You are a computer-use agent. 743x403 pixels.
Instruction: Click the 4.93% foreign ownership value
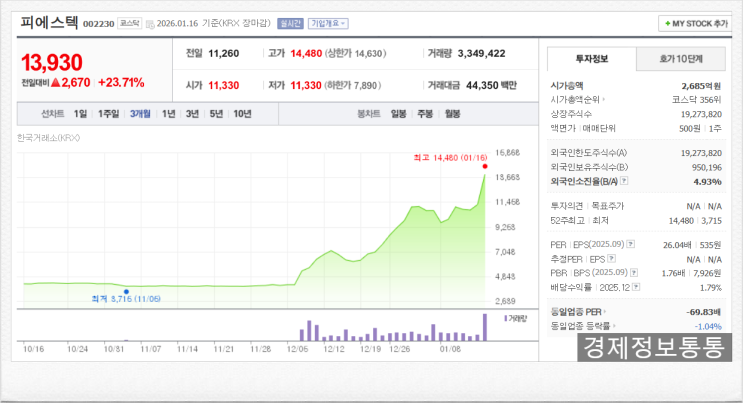click(707, 182)
